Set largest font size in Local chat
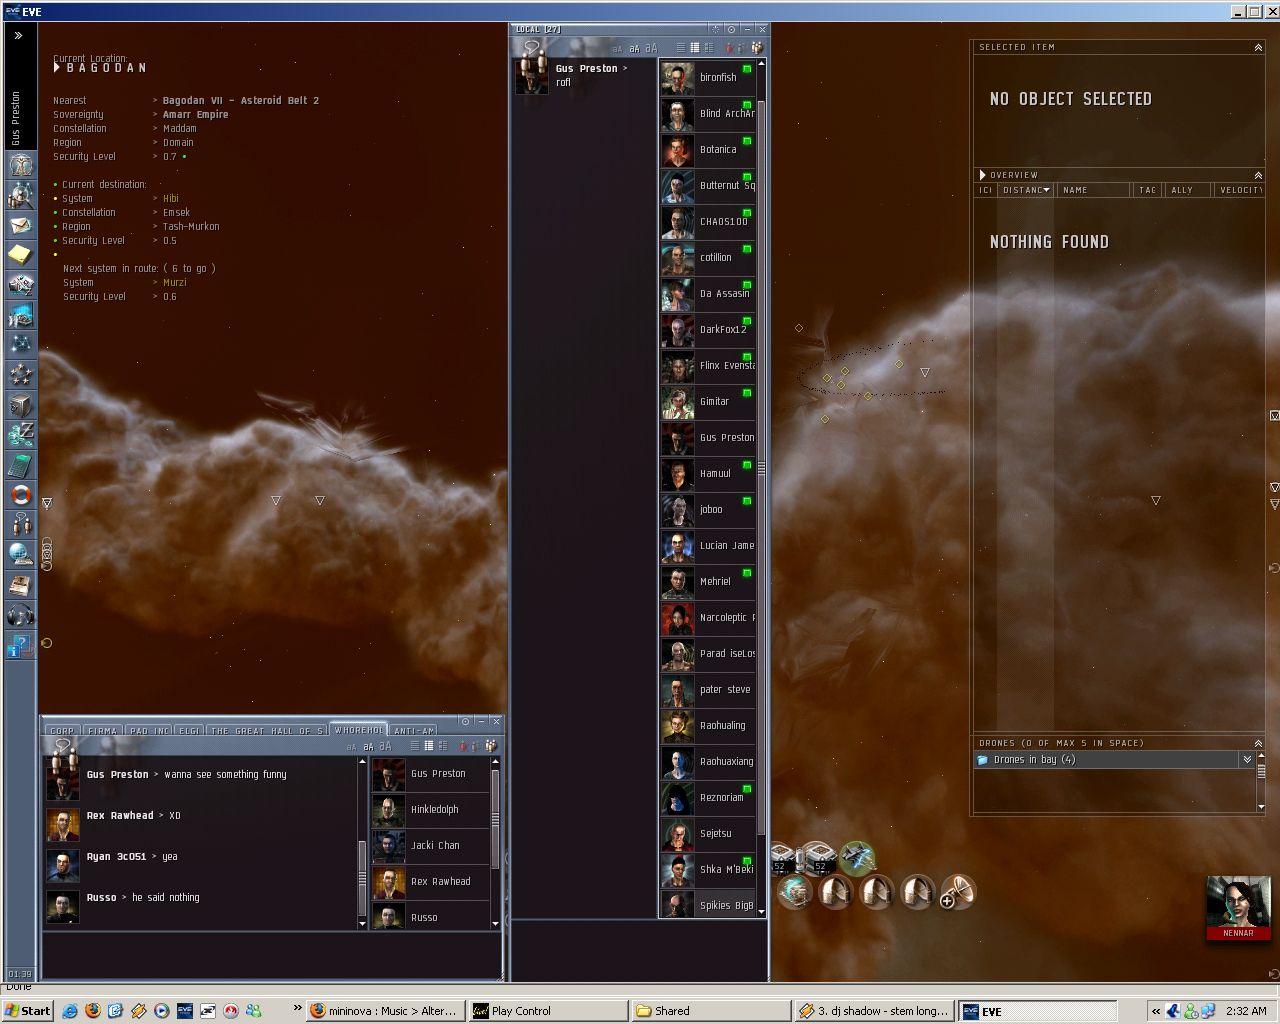The width and height of the screenshot is (1280, 1024). point(651,48)
